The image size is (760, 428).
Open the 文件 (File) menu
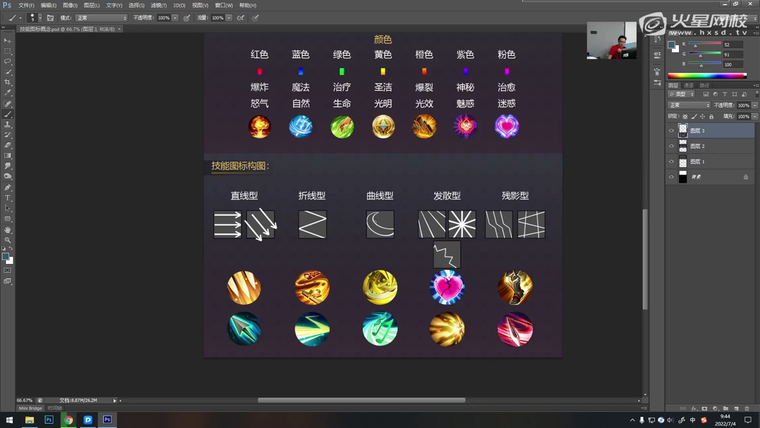(25, 5)
